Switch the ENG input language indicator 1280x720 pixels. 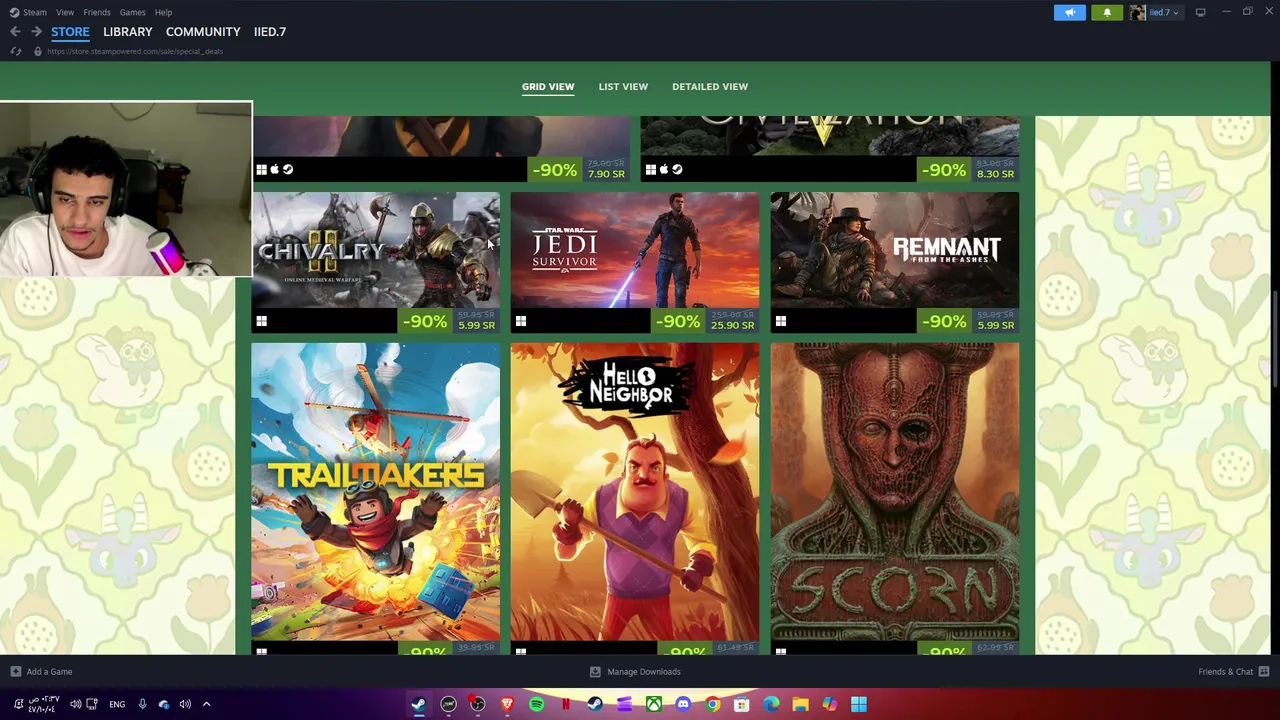117,704
